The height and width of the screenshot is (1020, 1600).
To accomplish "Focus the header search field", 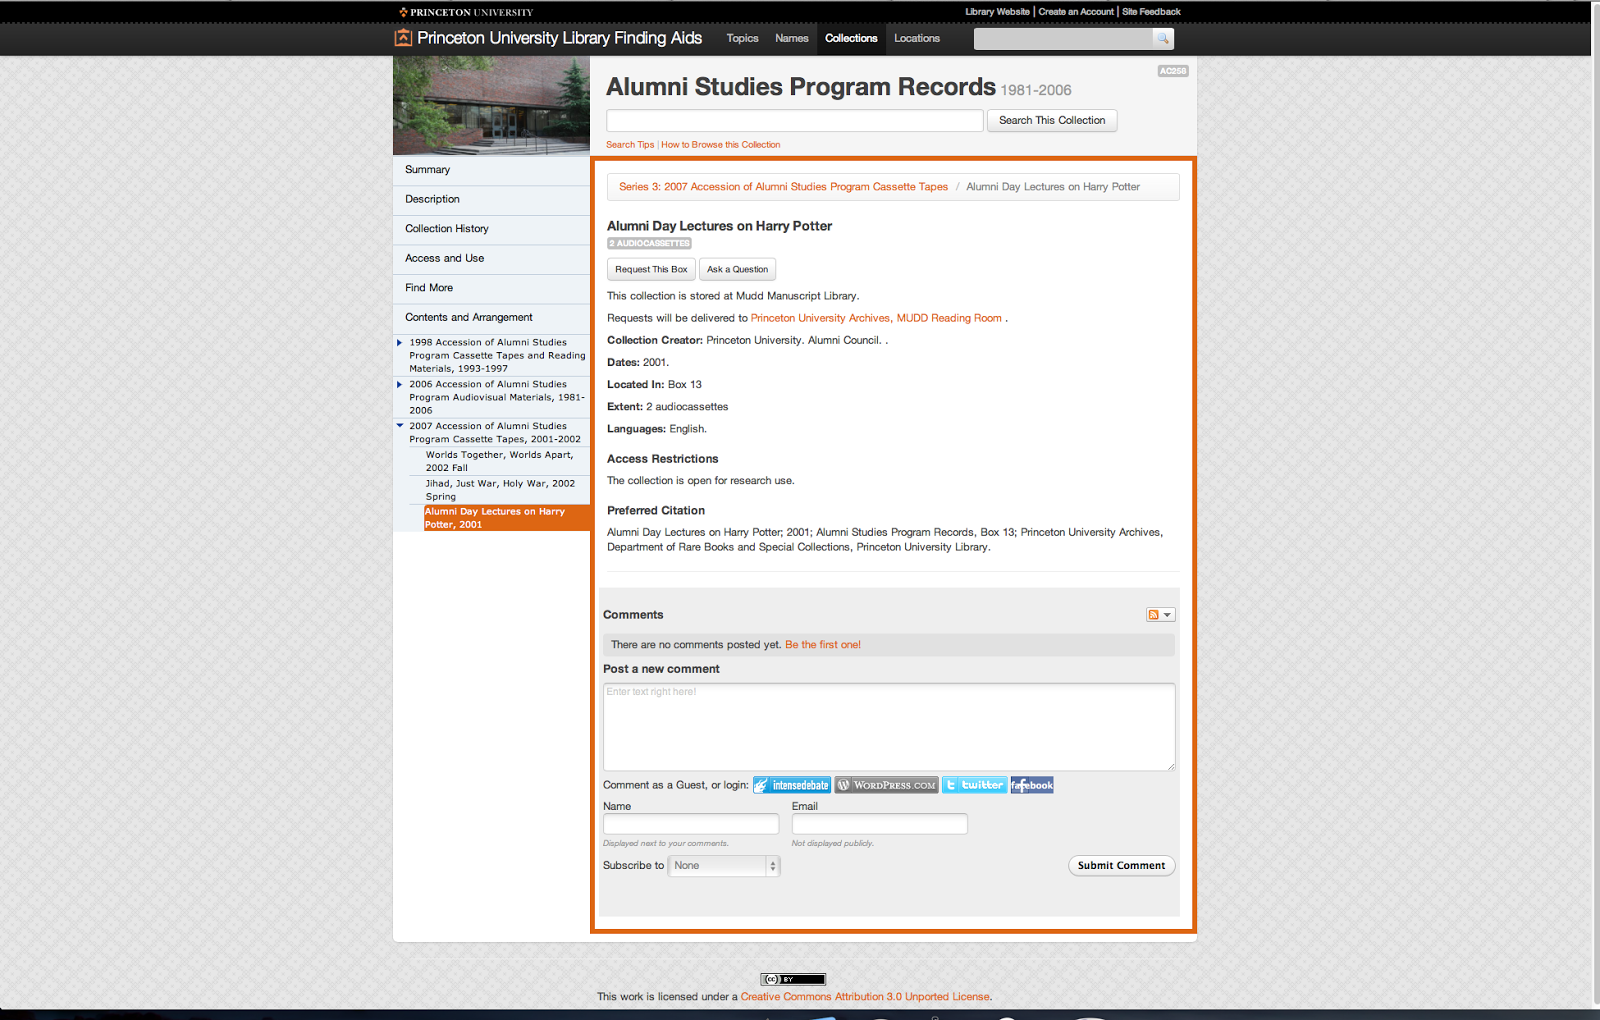I will [1063, 38].
